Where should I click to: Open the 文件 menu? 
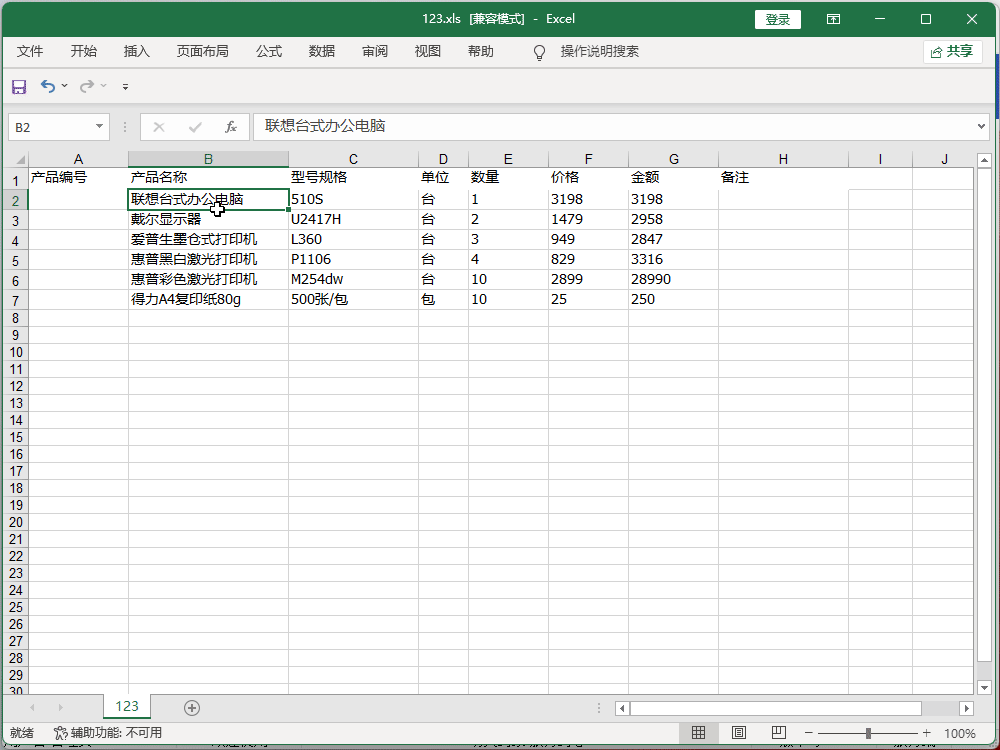[30, 52]
